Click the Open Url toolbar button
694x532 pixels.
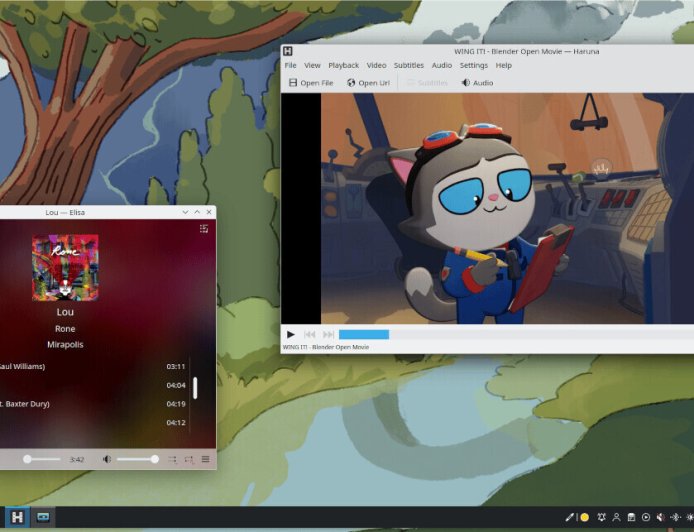368,83
